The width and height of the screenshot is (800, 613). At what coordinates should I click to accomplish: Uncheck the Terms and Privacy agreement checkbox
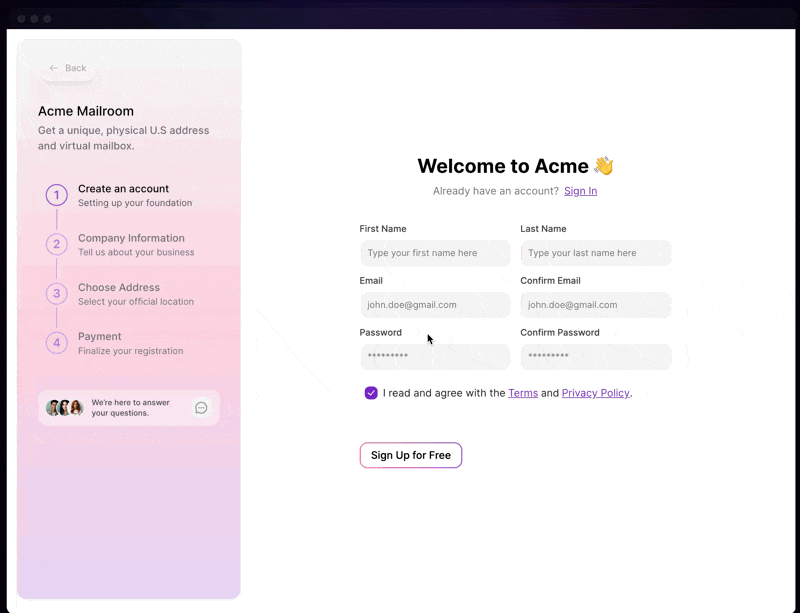pyautogui.click(x=371, y=393)
